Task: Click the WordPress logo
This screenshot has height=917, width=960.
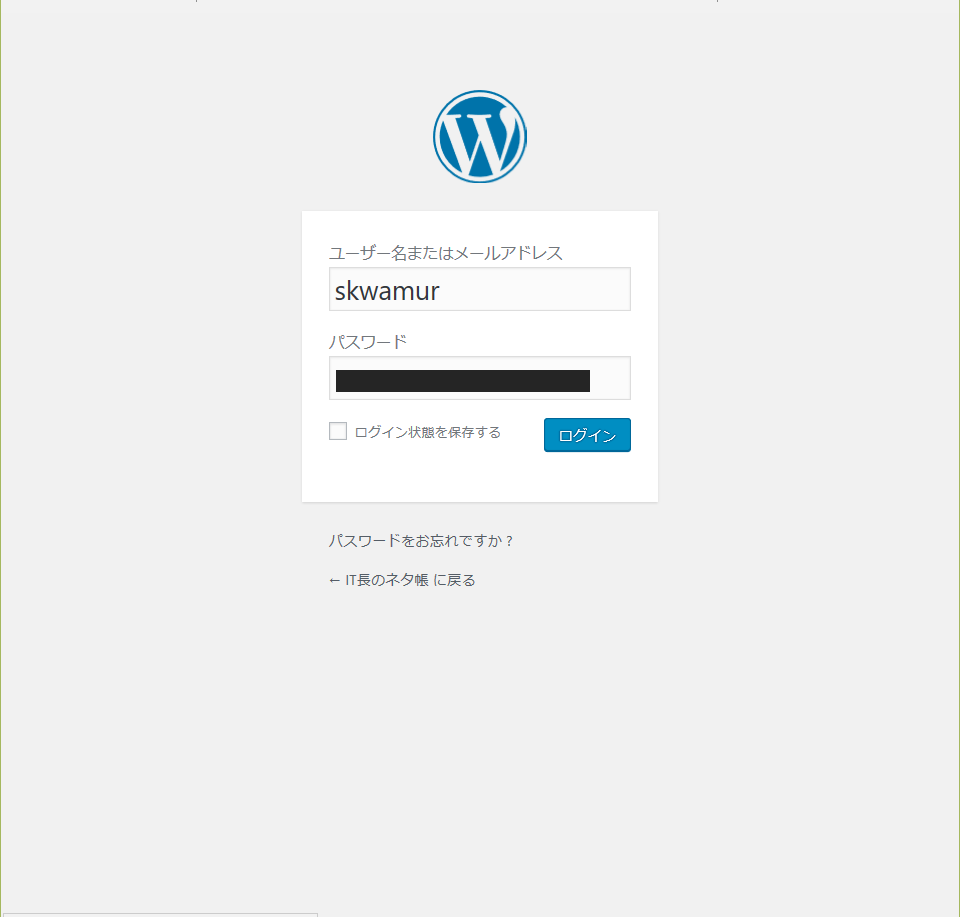Action: (480, 137)
